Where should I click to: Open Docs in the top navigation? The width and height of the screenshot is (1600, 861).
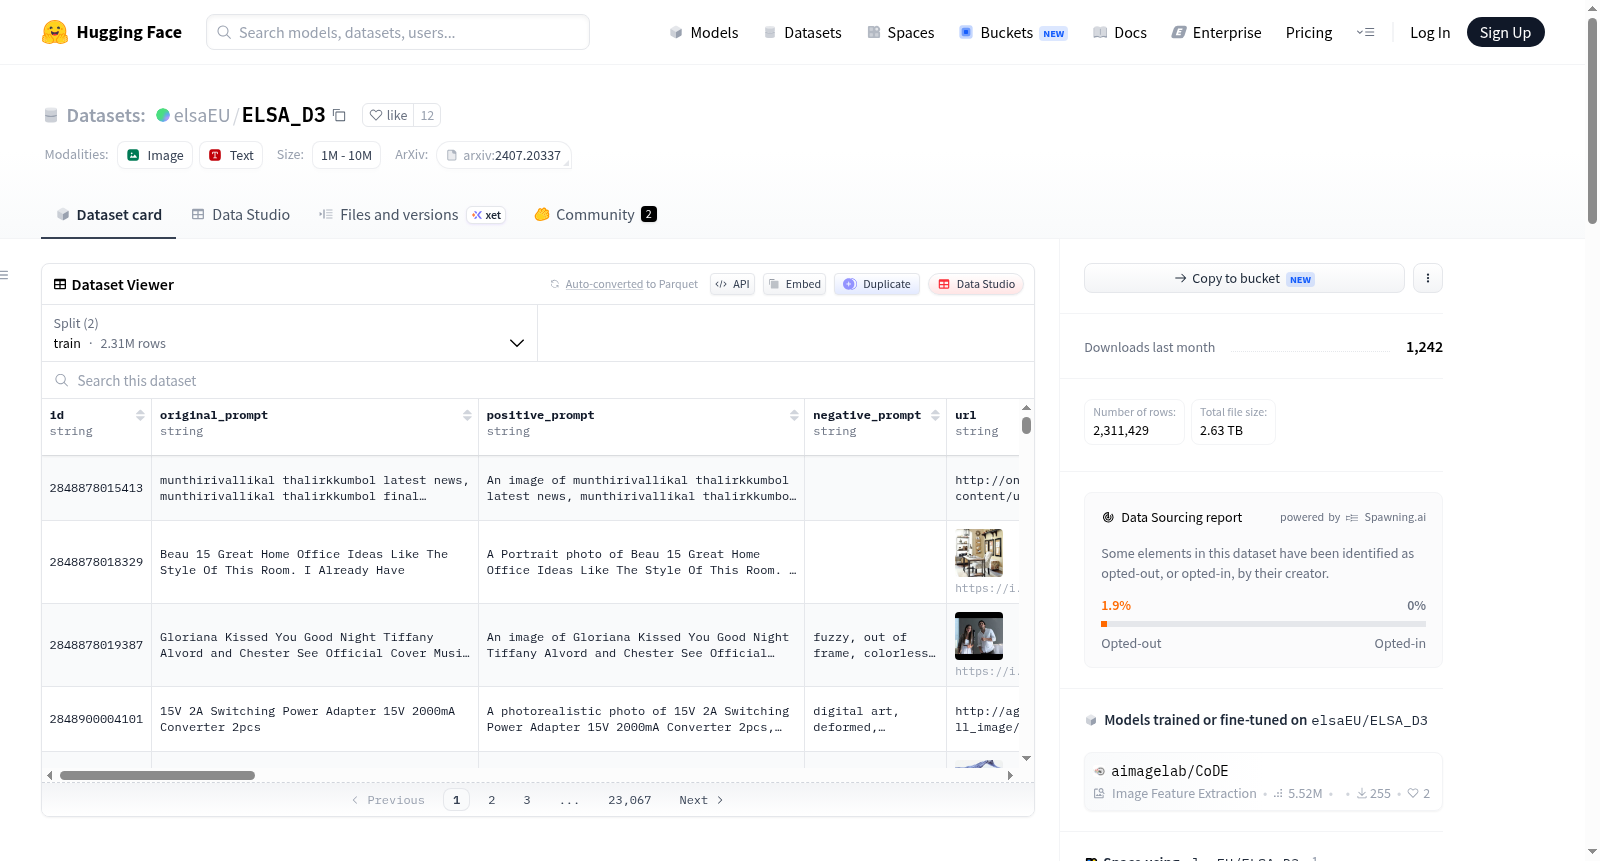pos(1119,32)
